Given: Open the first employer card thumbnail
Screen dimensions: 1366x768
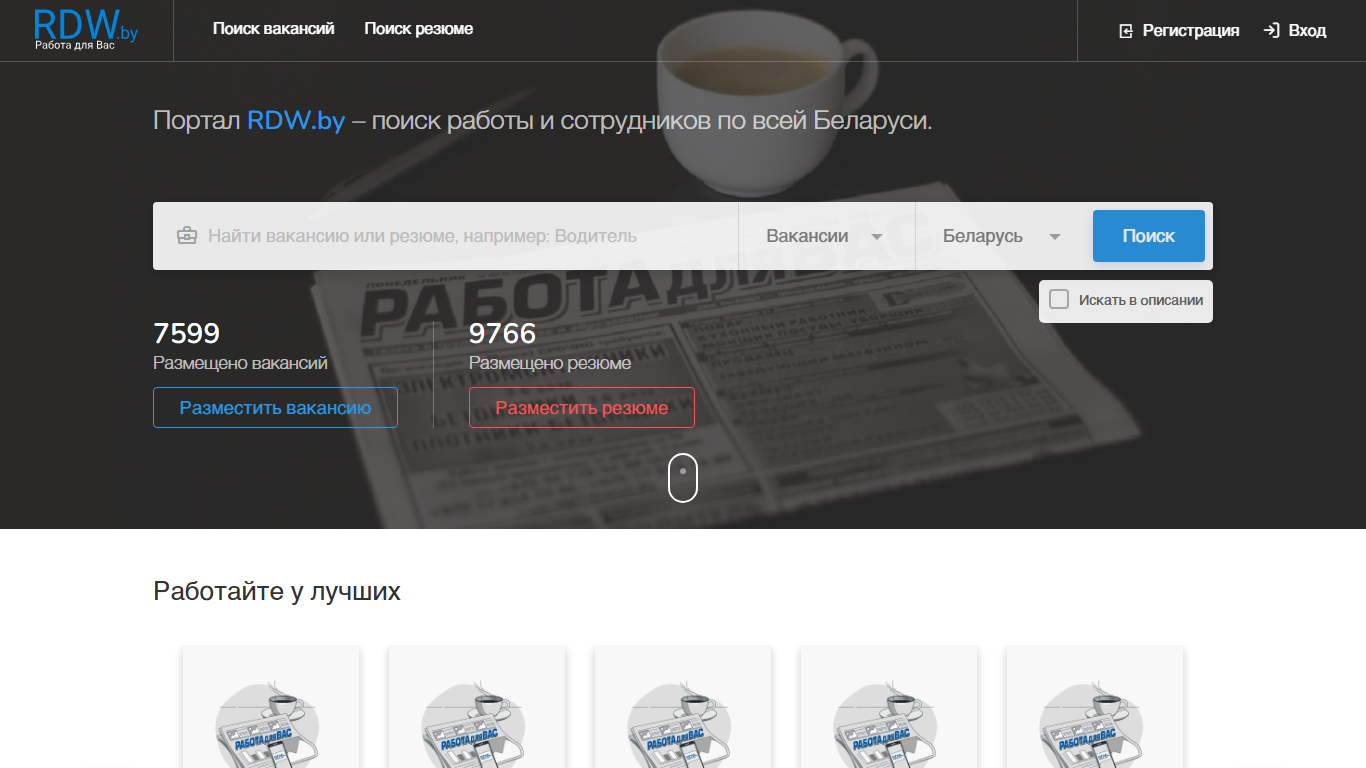Looking at the screenshot, I should 271,708.
